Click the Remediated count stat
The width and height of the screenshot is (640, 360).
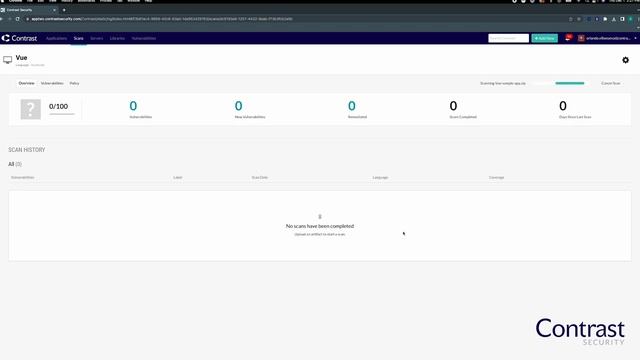click(x=357, y=109)
